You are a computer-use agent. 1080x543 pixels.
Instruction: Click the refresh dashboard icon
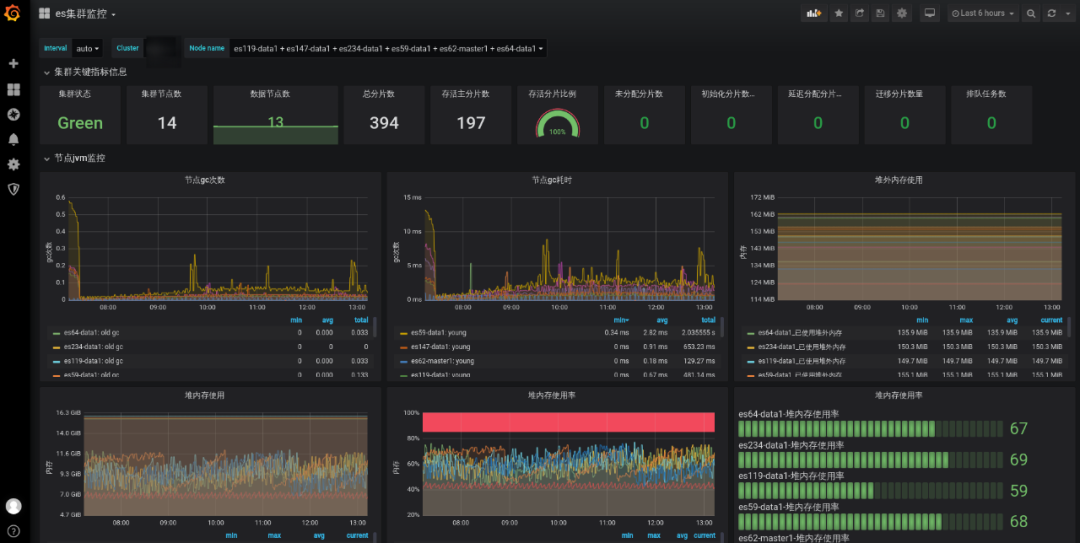coord(1051,14)
